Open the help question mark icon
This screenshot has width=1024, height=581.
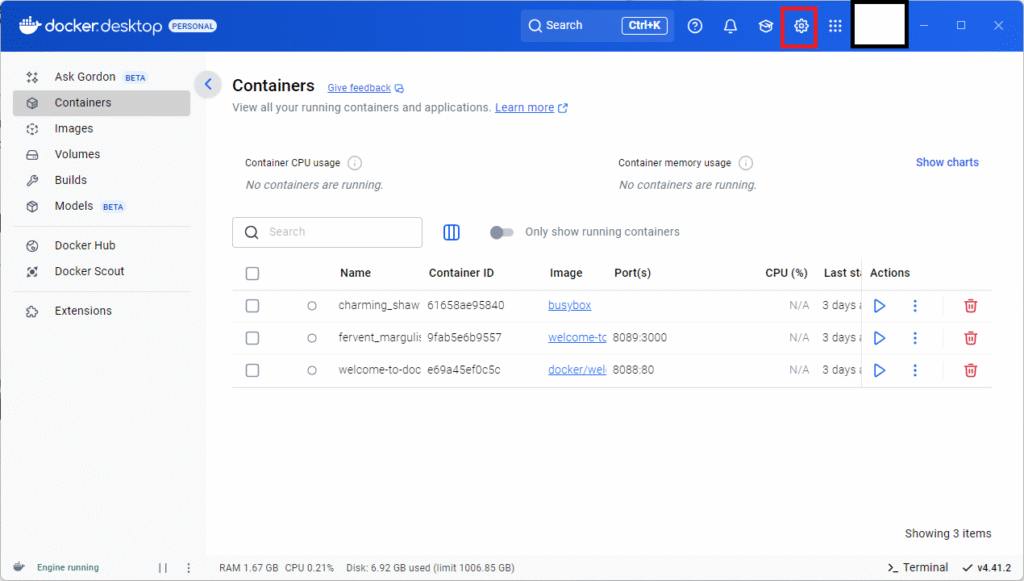tap(695, 26)
